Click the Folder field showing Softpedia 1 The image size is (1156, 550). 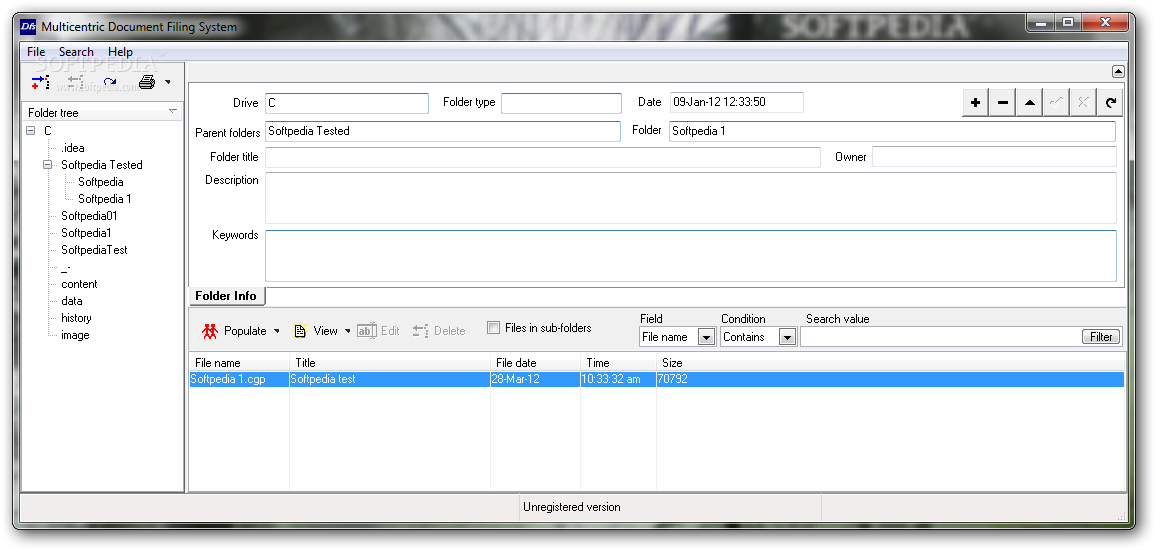click(892, 131)
